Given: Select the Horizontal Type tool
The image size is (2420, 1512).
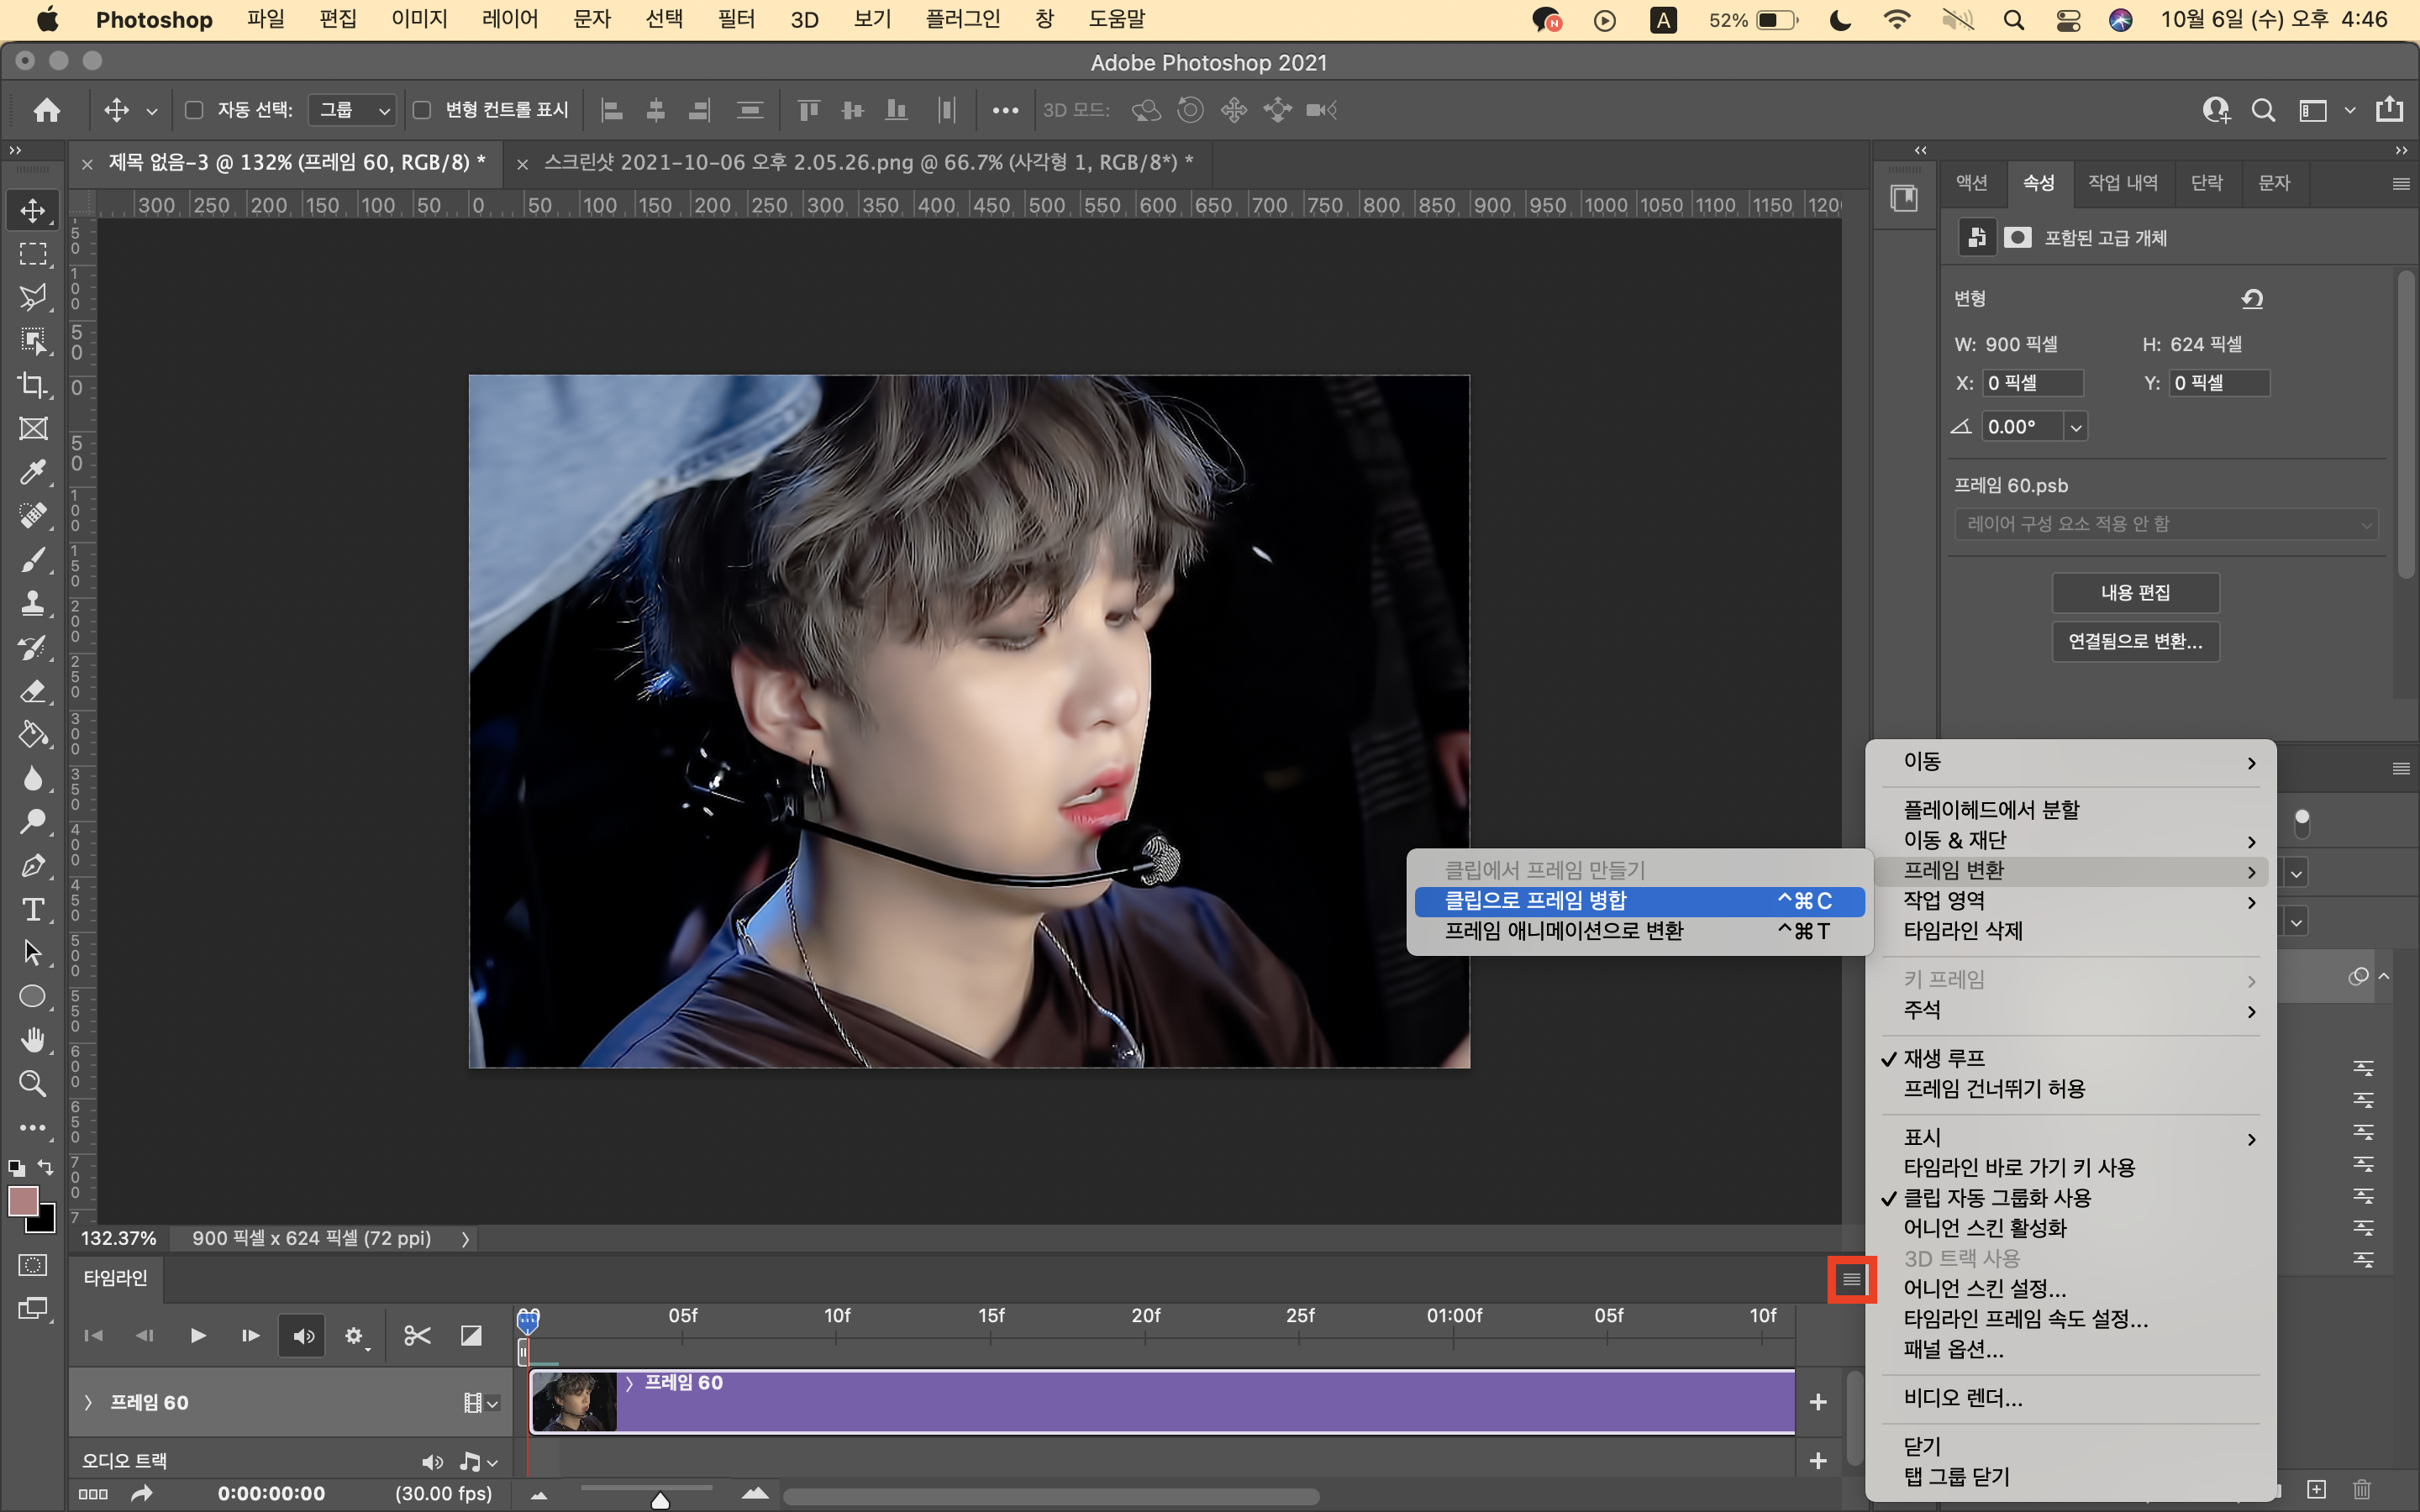Looking at the screenshot, I should (x=33, y=909).
